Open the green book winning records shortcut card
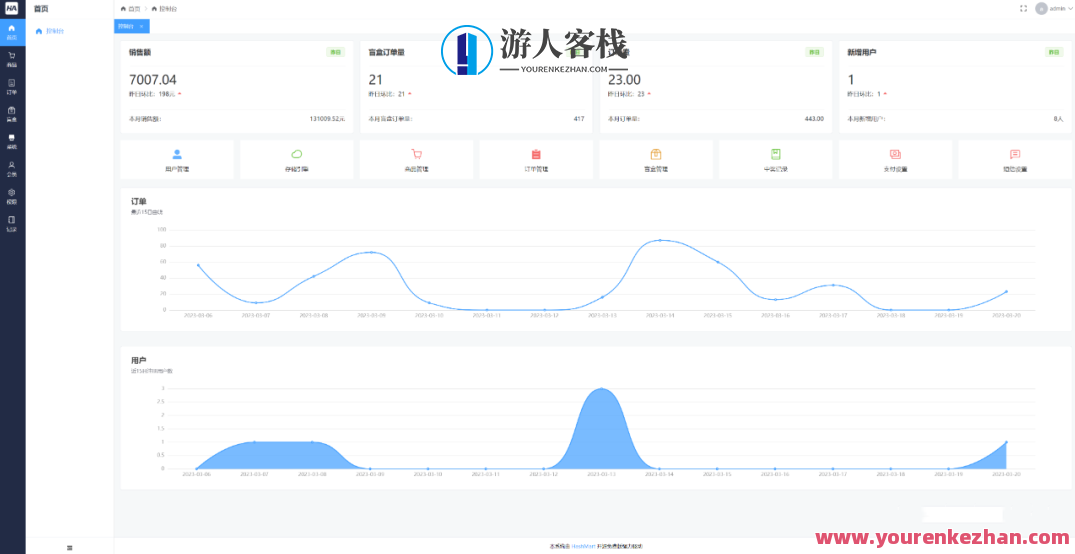The width and height of the screenshot is (1075, 554). pos(775,160)
